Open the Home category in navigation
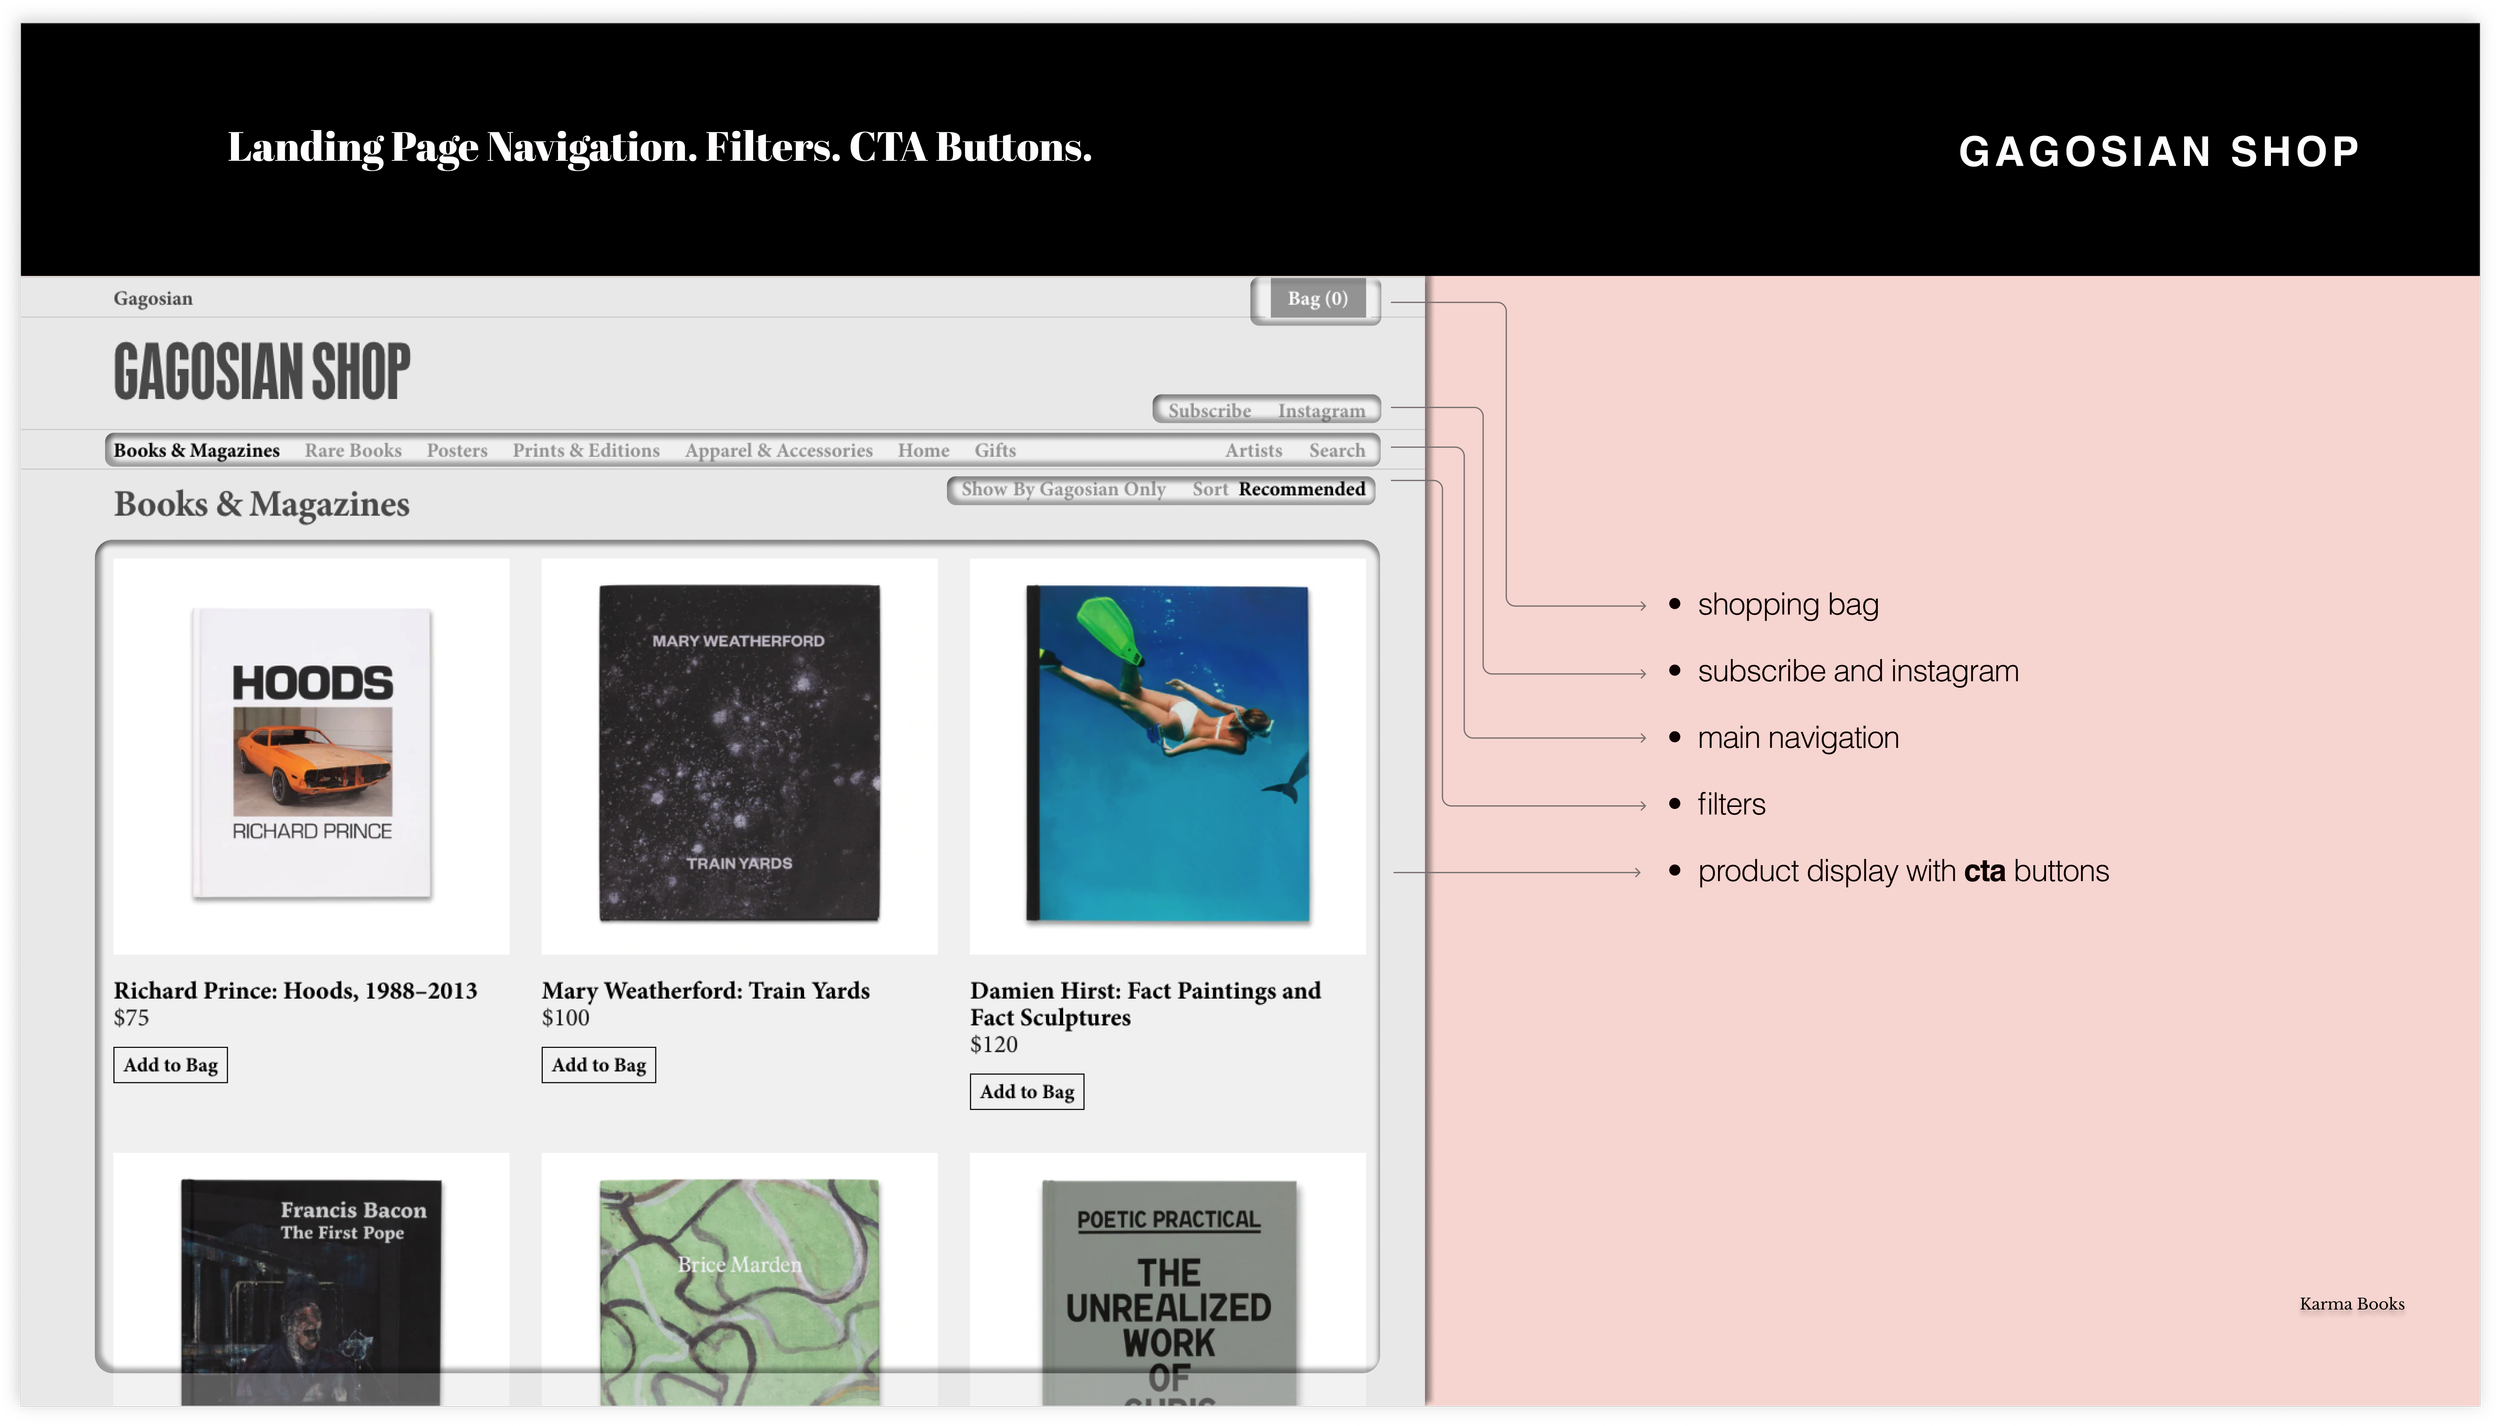The width and height of the screenshot is (2500, 1426). point(923,451)
